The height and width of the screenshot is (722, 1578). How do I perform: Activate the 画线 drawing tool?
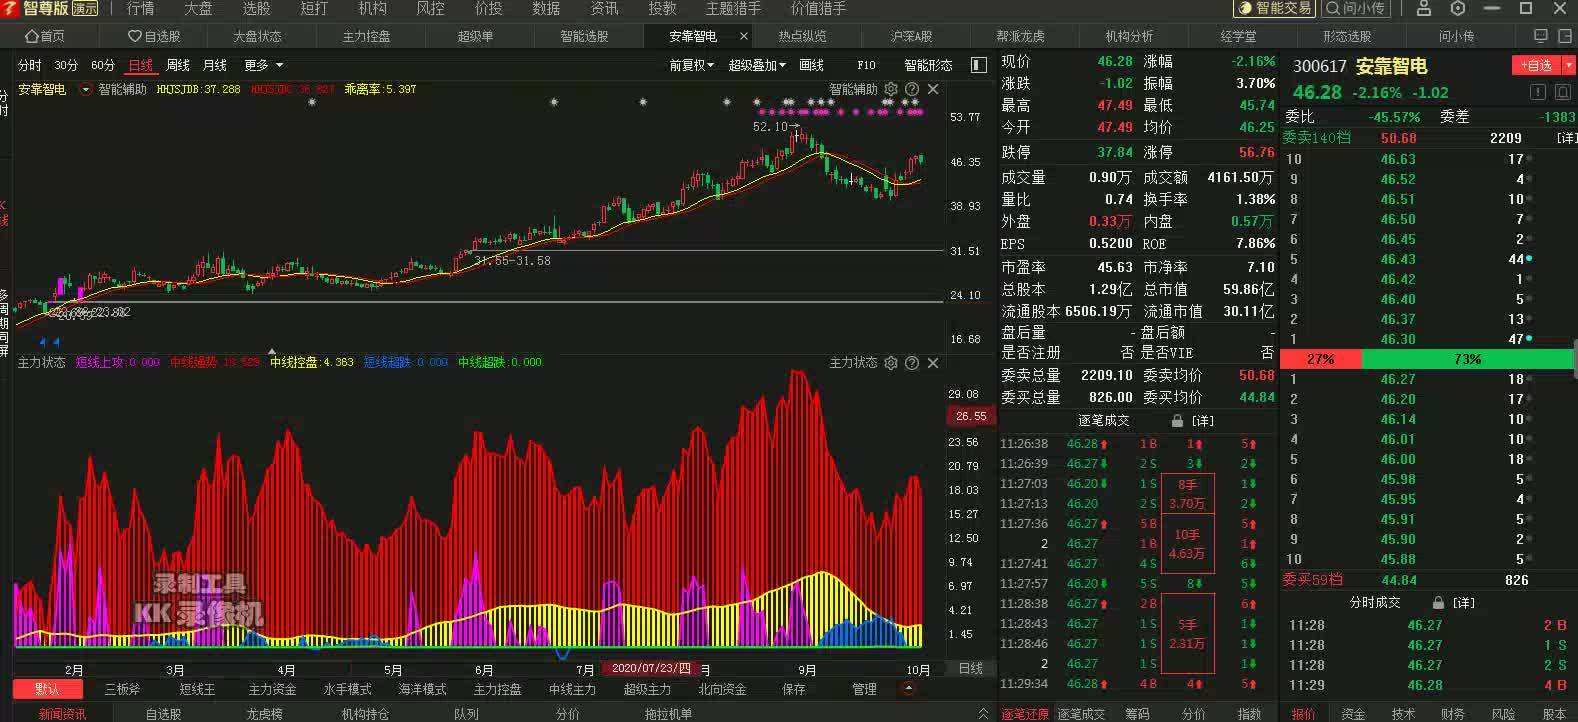click(x=812, y=65)
